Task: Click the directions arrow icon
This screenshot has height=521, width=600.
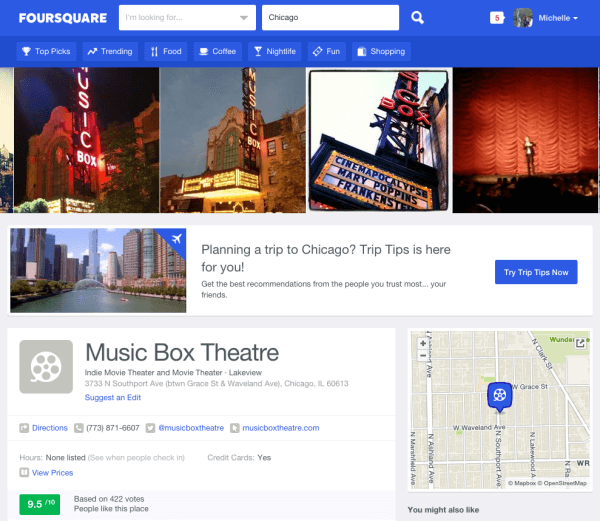Action: click(24, 428)
